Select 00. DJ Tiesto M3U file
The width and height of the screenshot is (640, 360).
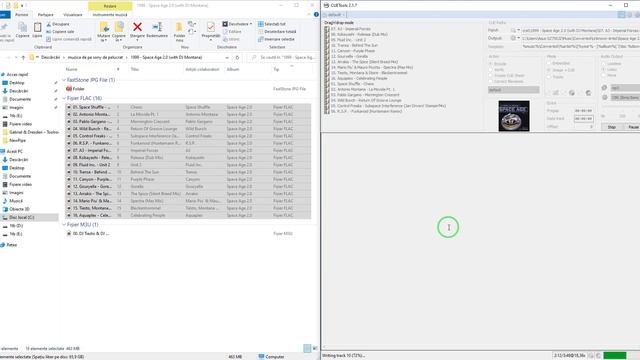tap(91, 234)
